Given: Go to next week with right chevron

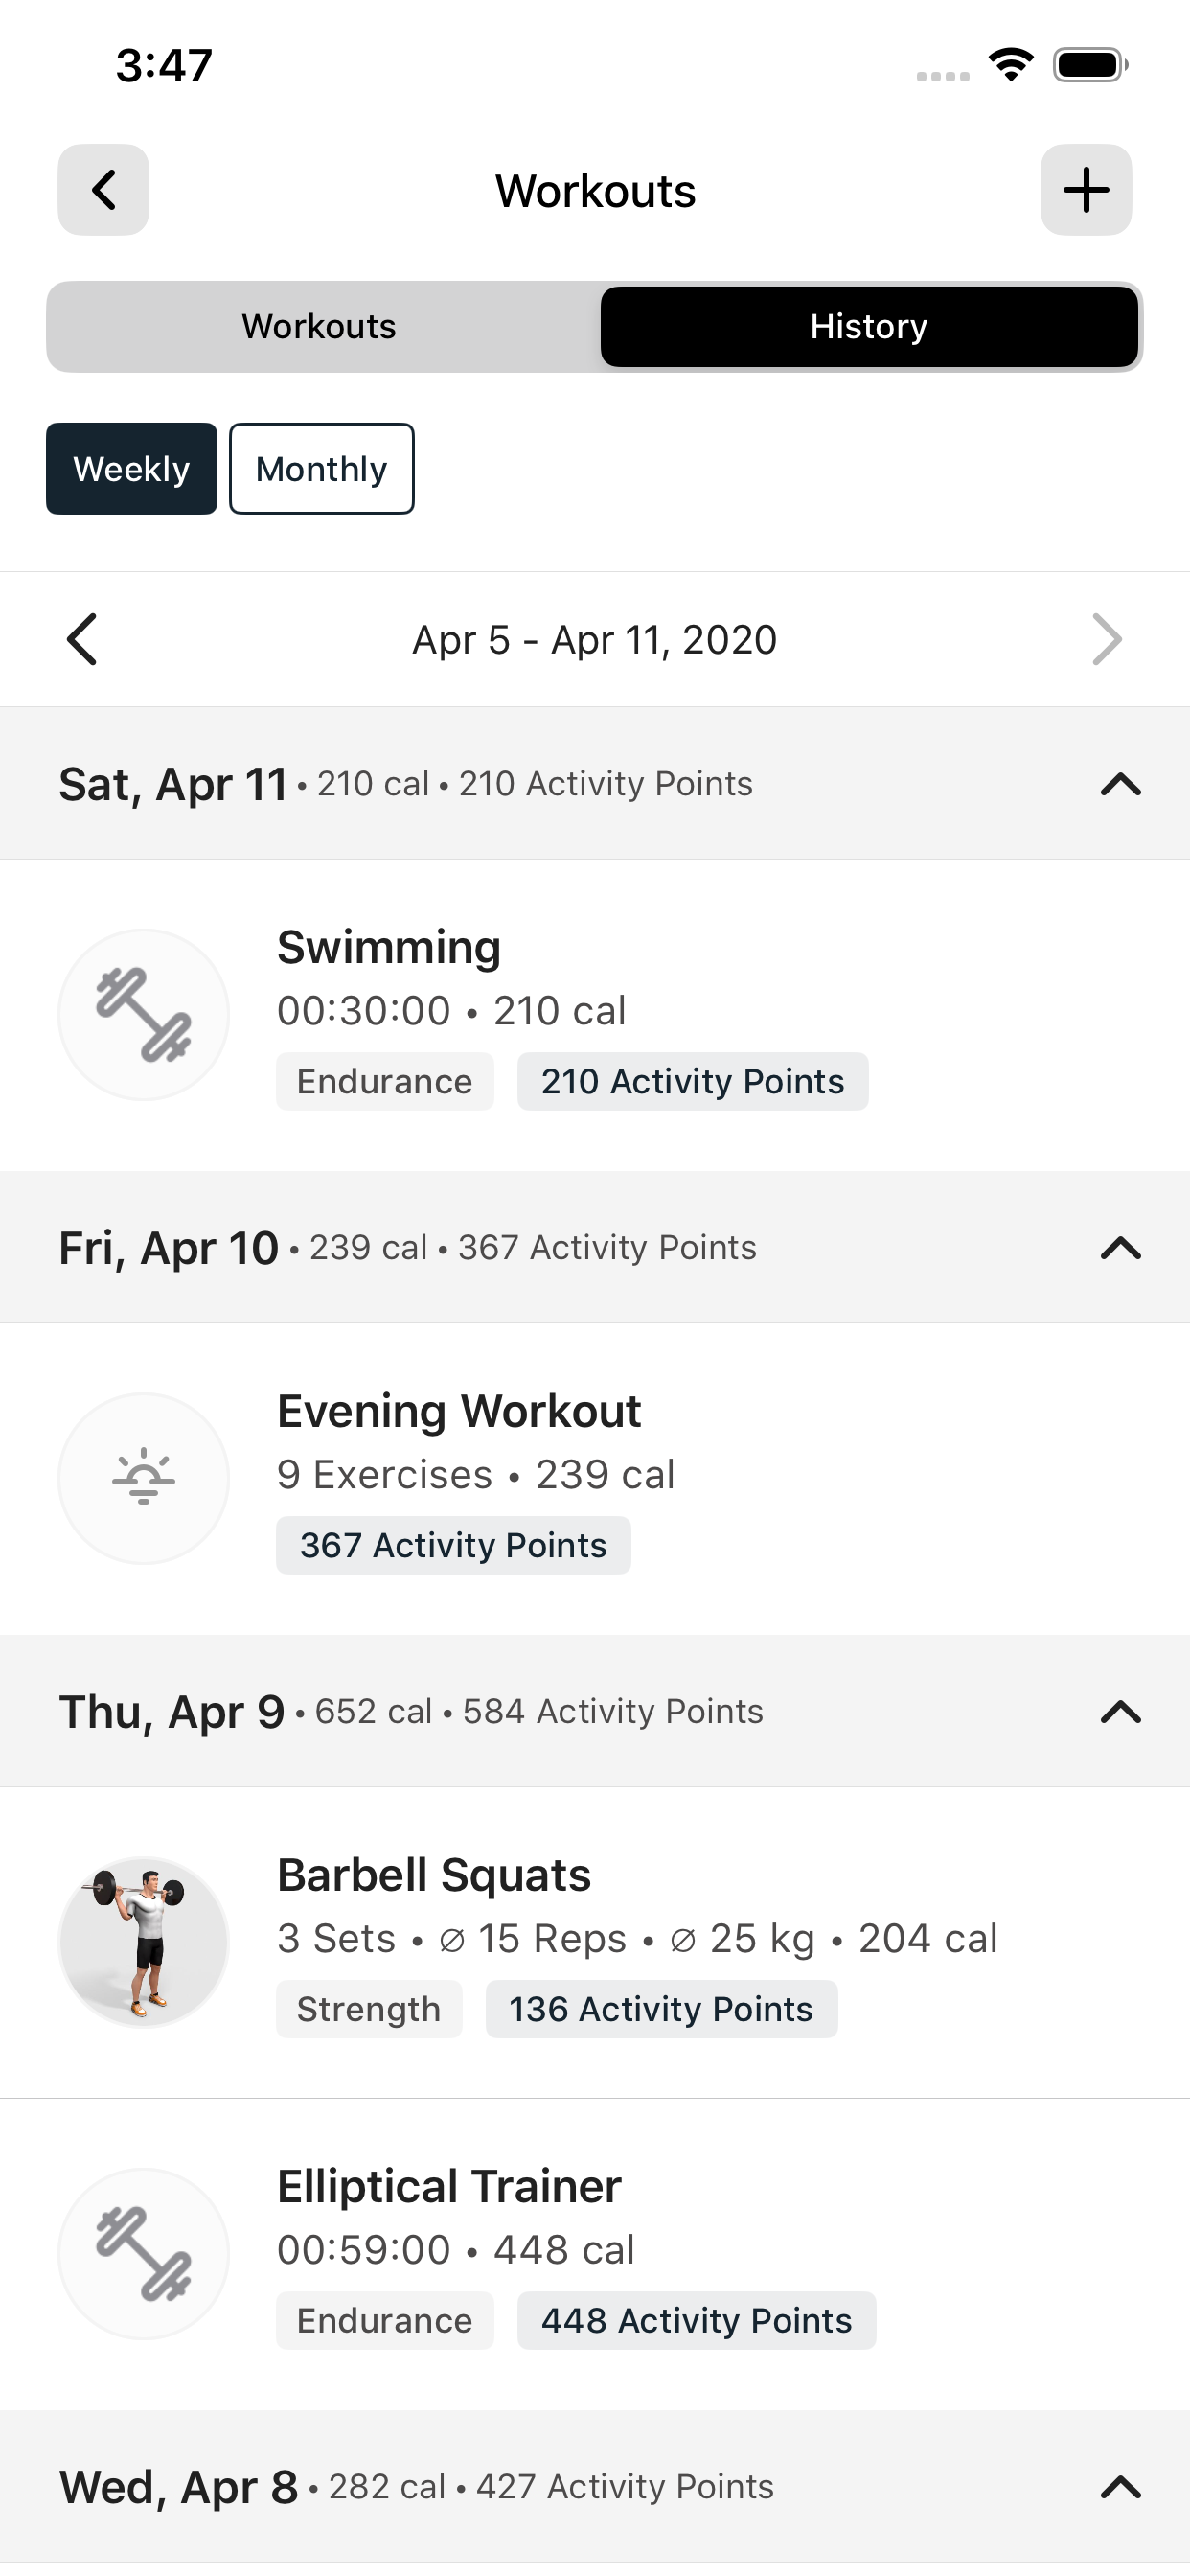Looking at the screenshot, I should pyautogui.click(x=1107, y=639).
